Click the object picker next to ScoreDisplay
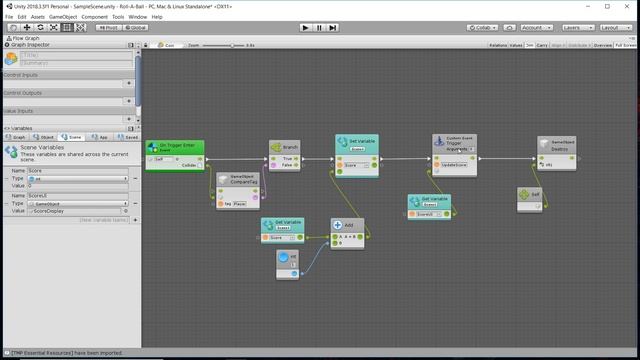The height and width of the screenshot is (360, 640). pos(126,211)
